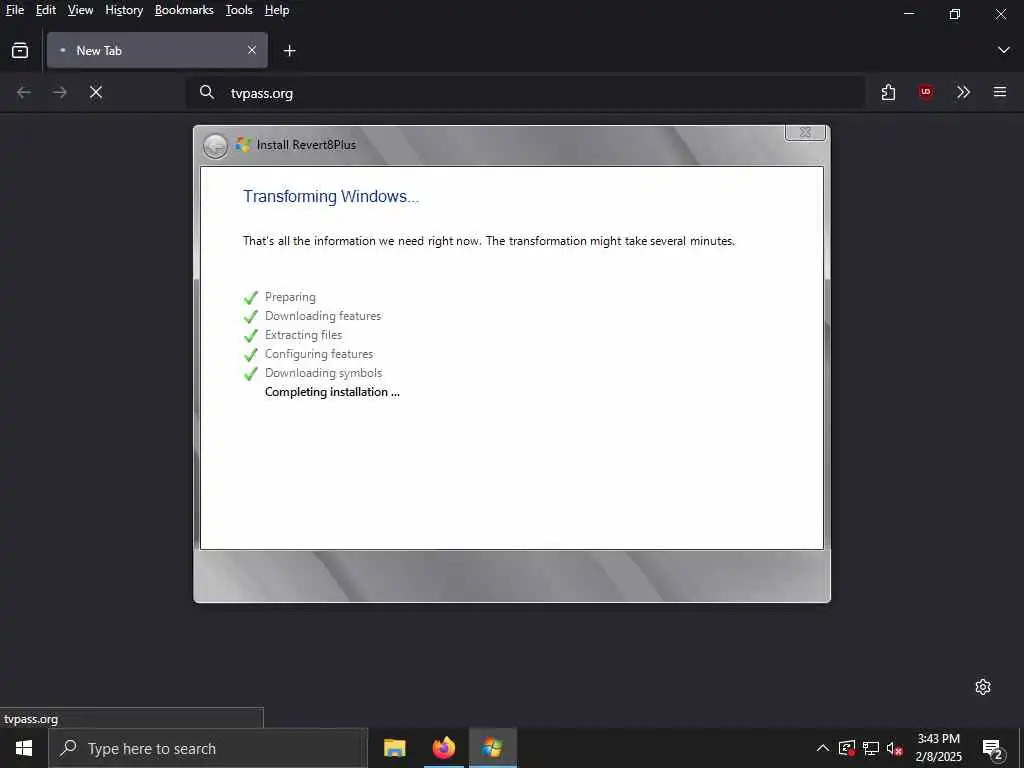Open the File menu
Image resolution: width=1024 pixels, height=768 pixels.
pos(14,10)
